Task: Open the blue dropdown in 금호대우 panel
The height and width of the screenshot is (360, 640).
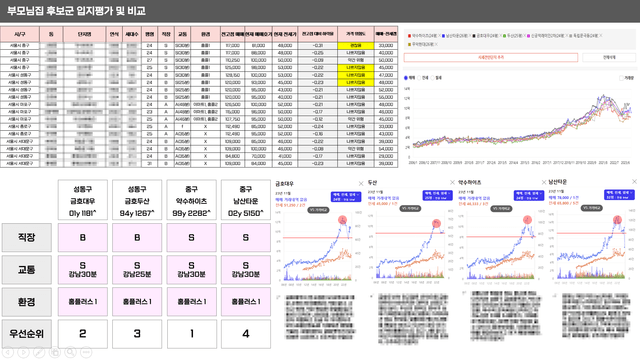Action: 346,197
